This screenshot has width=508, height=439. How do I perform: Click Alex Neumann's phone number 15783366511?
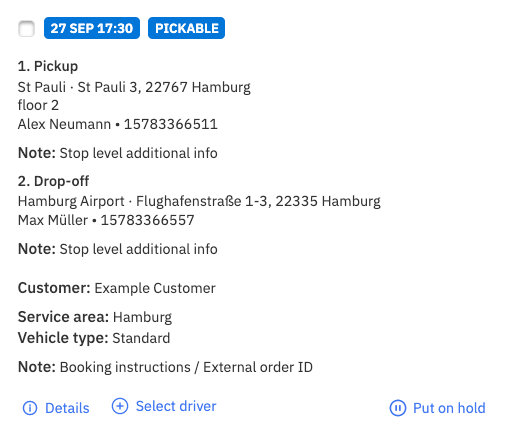click(x=171, y=124)
